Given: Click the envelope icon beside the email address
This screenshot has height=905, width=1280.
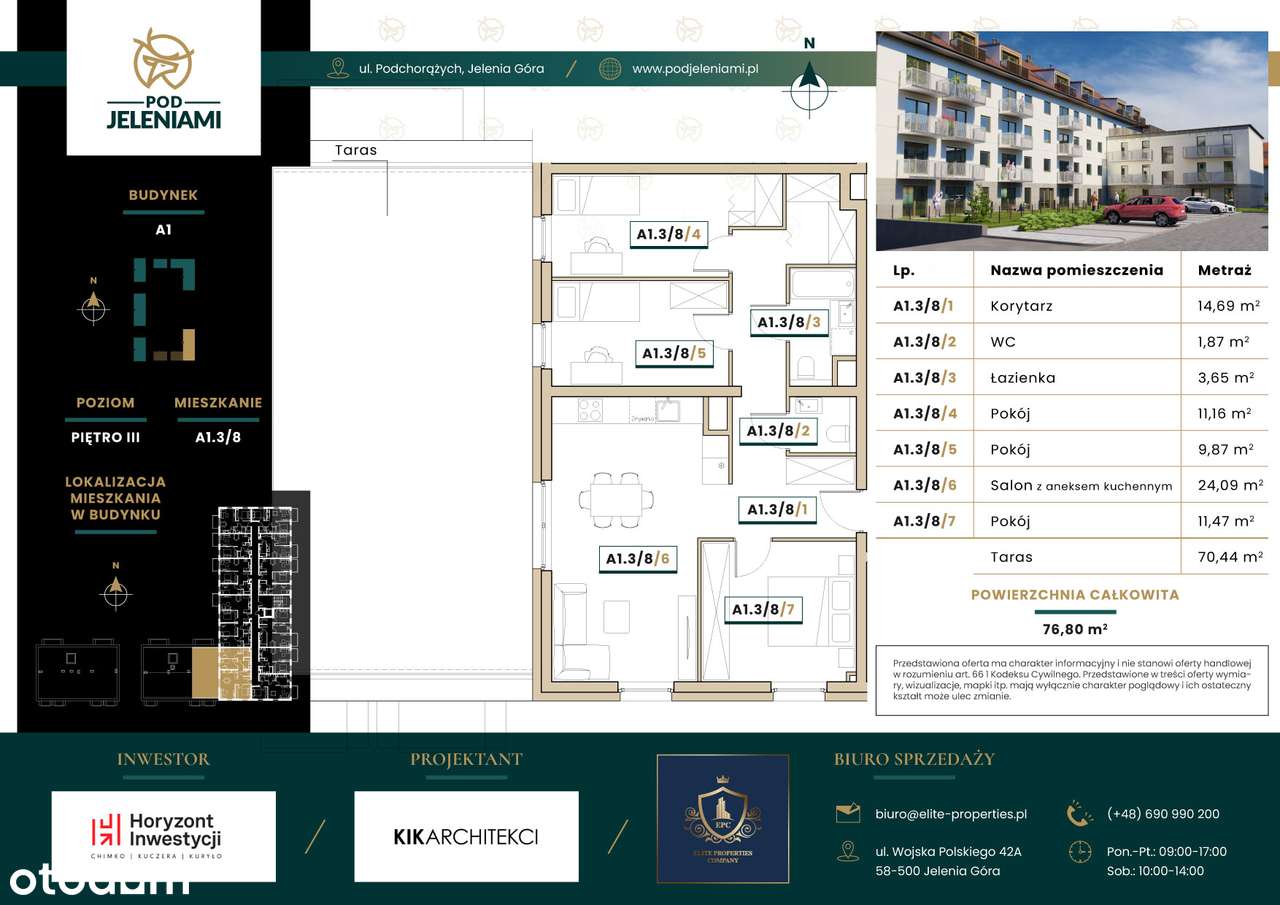Looking at the screenshot, I should (x=847, y=814).
